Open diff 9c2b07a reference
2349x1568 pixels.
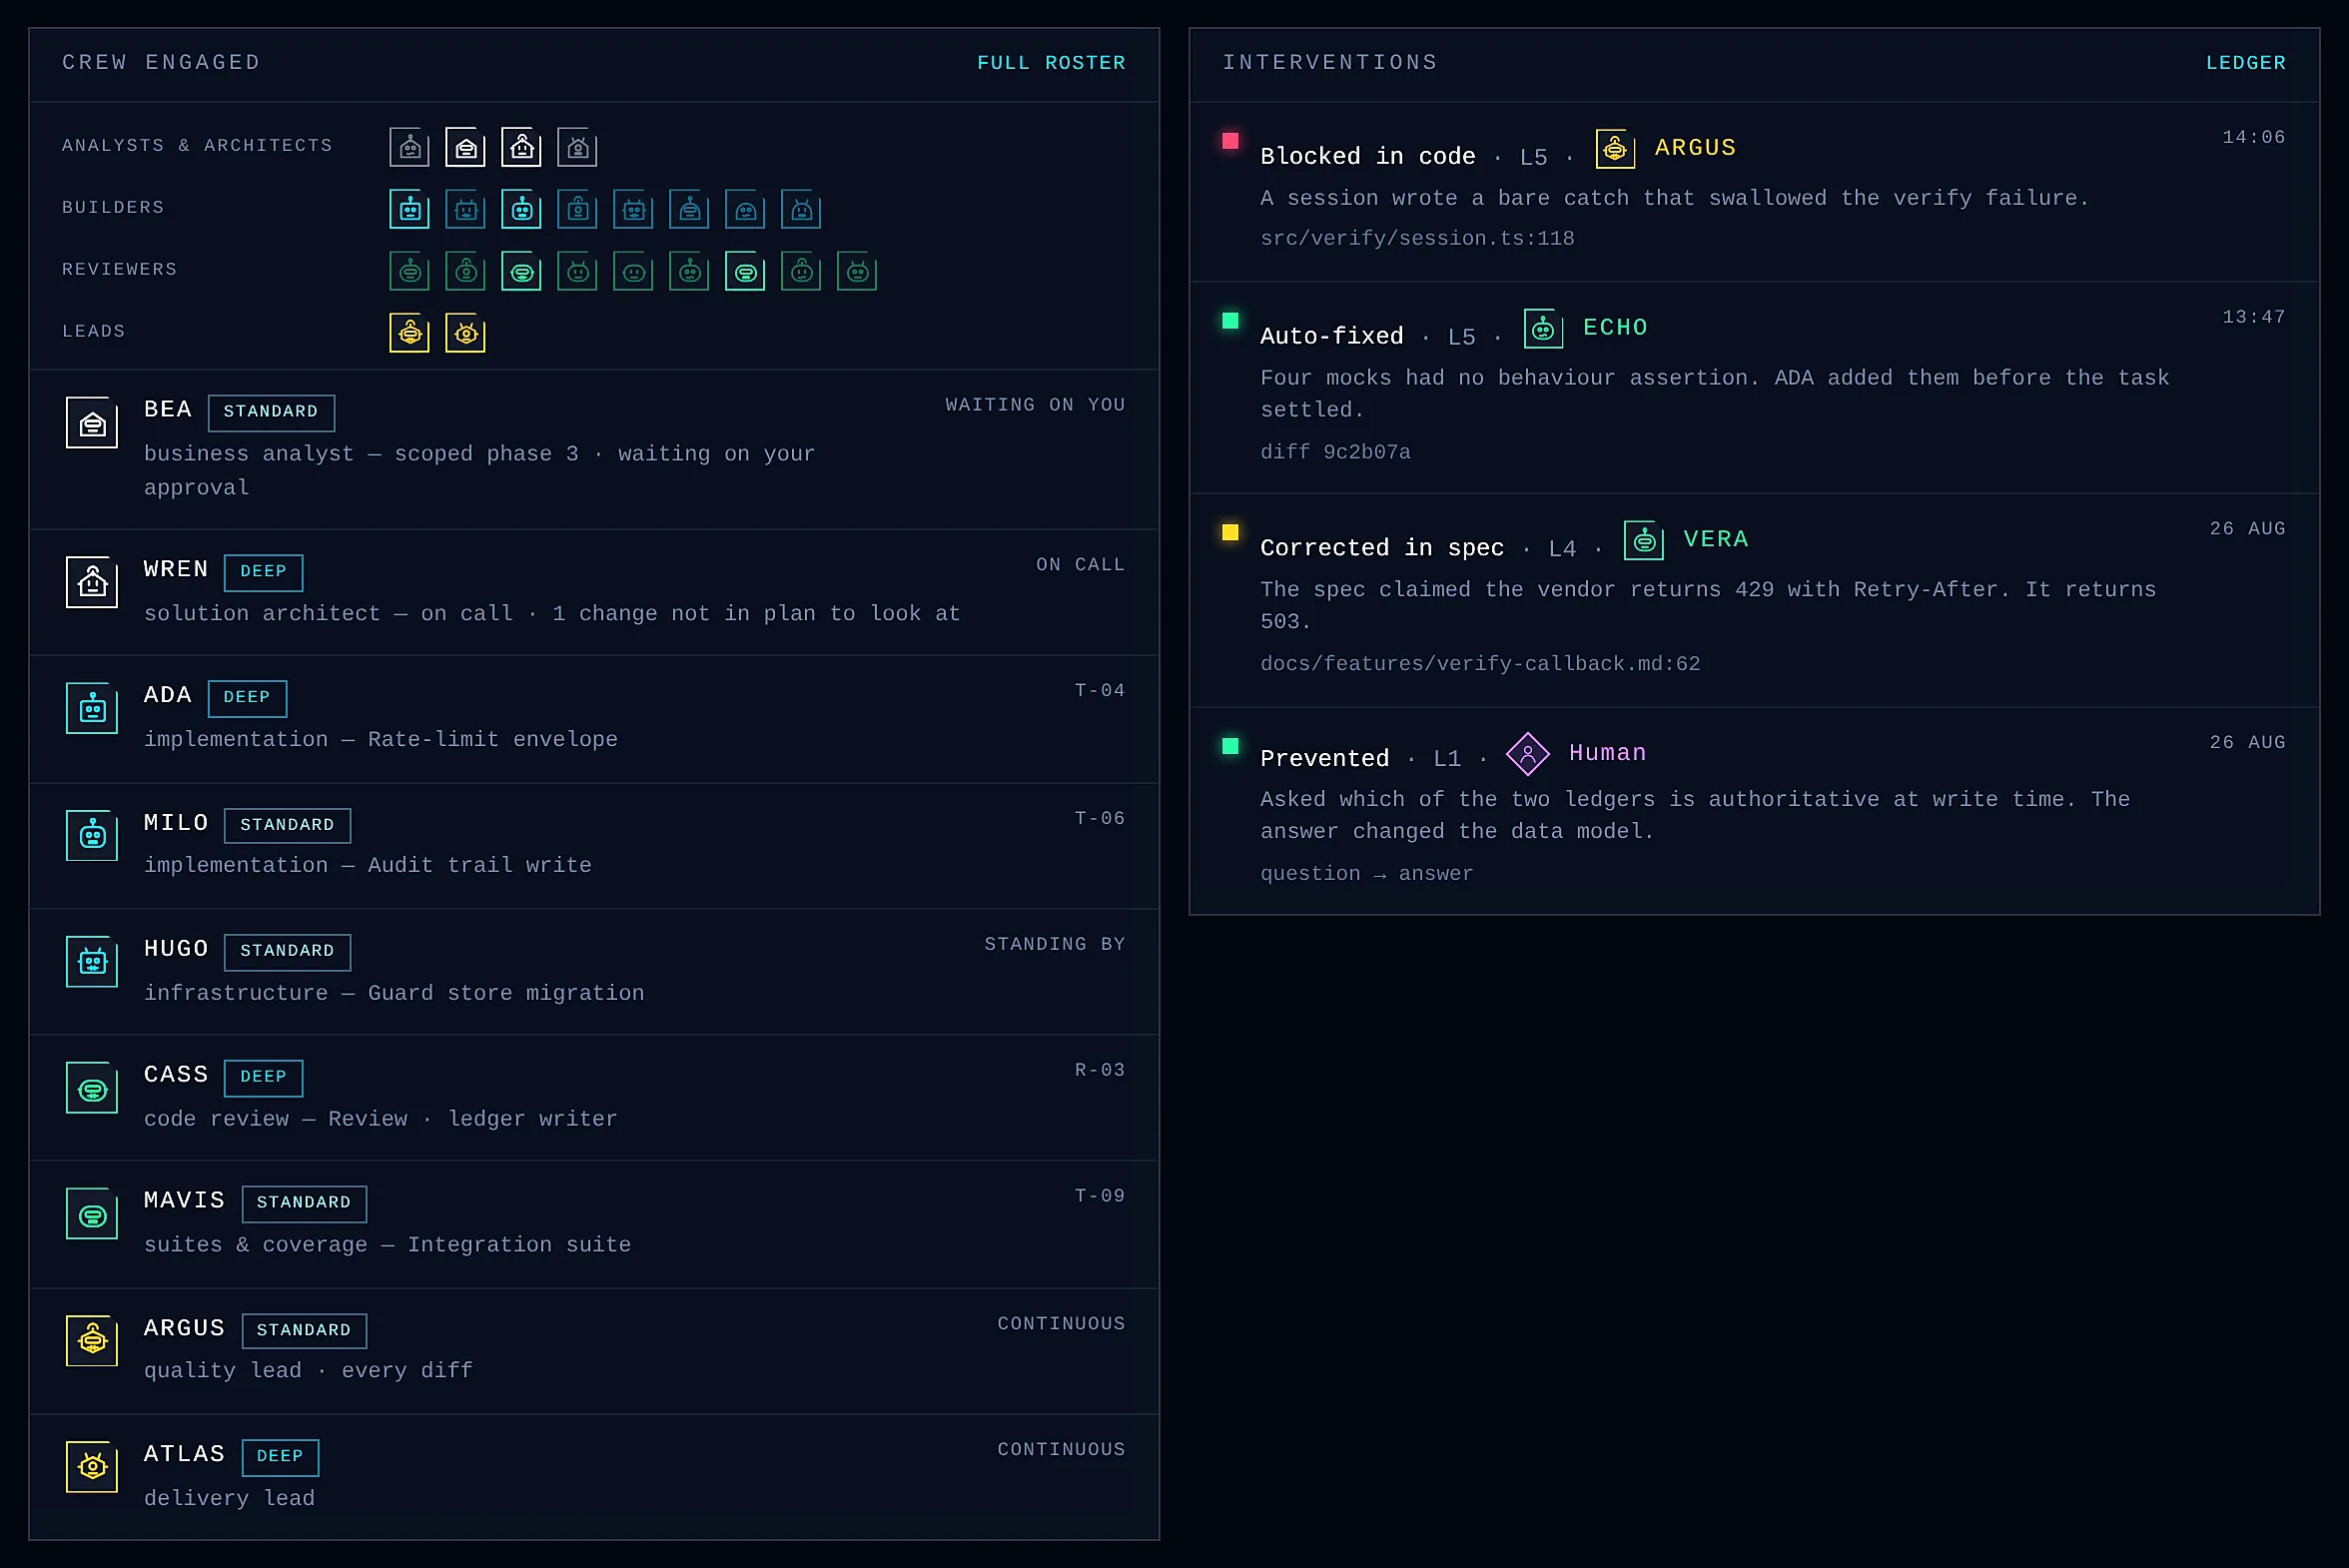point(1335,452)
